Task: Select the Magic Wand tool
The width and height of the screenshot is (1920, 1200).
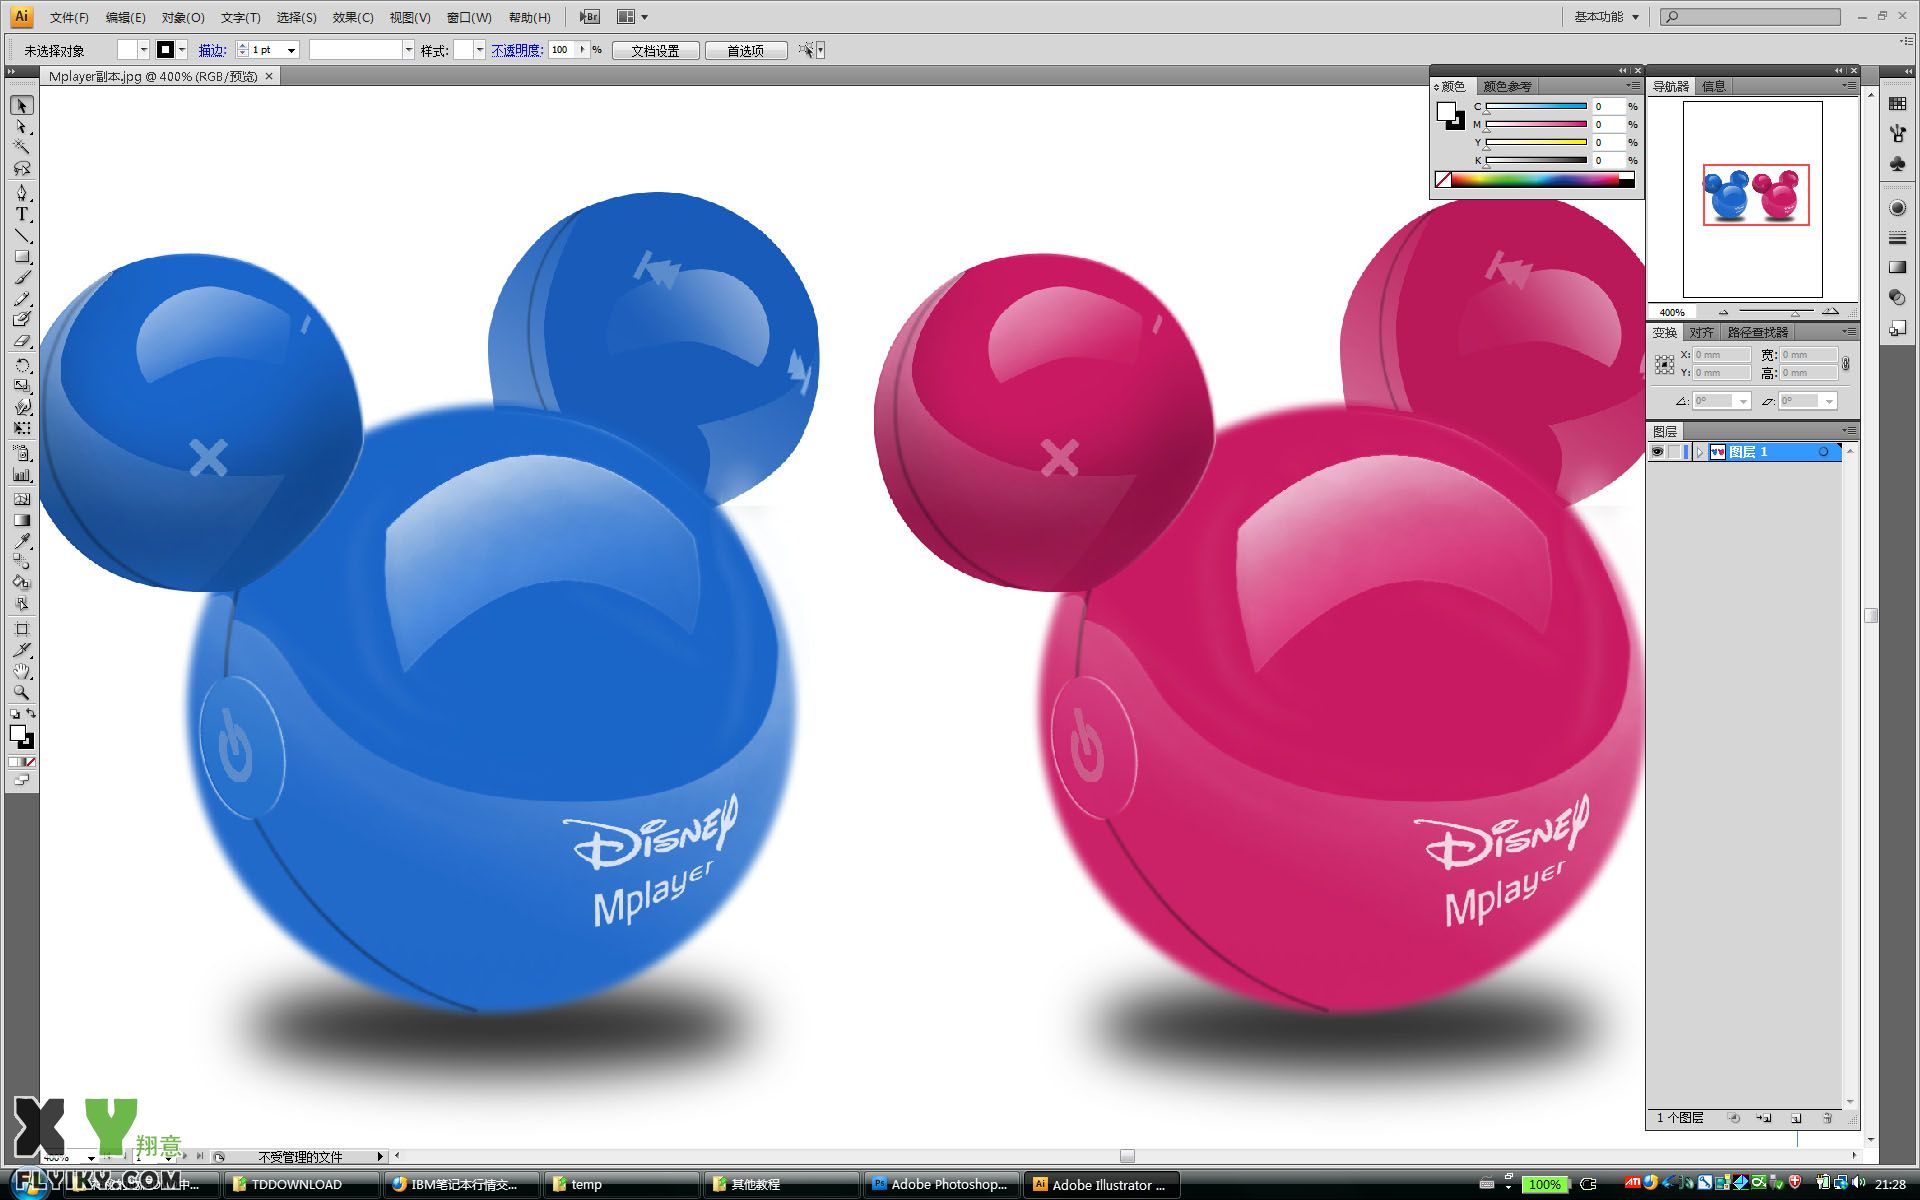Action: point(22,148)
